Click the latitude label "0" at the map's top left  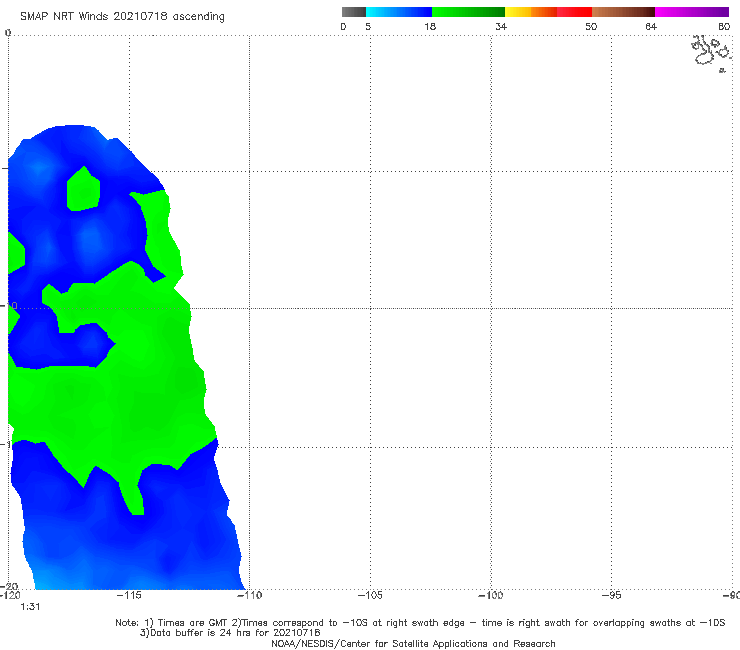[8, 33]
